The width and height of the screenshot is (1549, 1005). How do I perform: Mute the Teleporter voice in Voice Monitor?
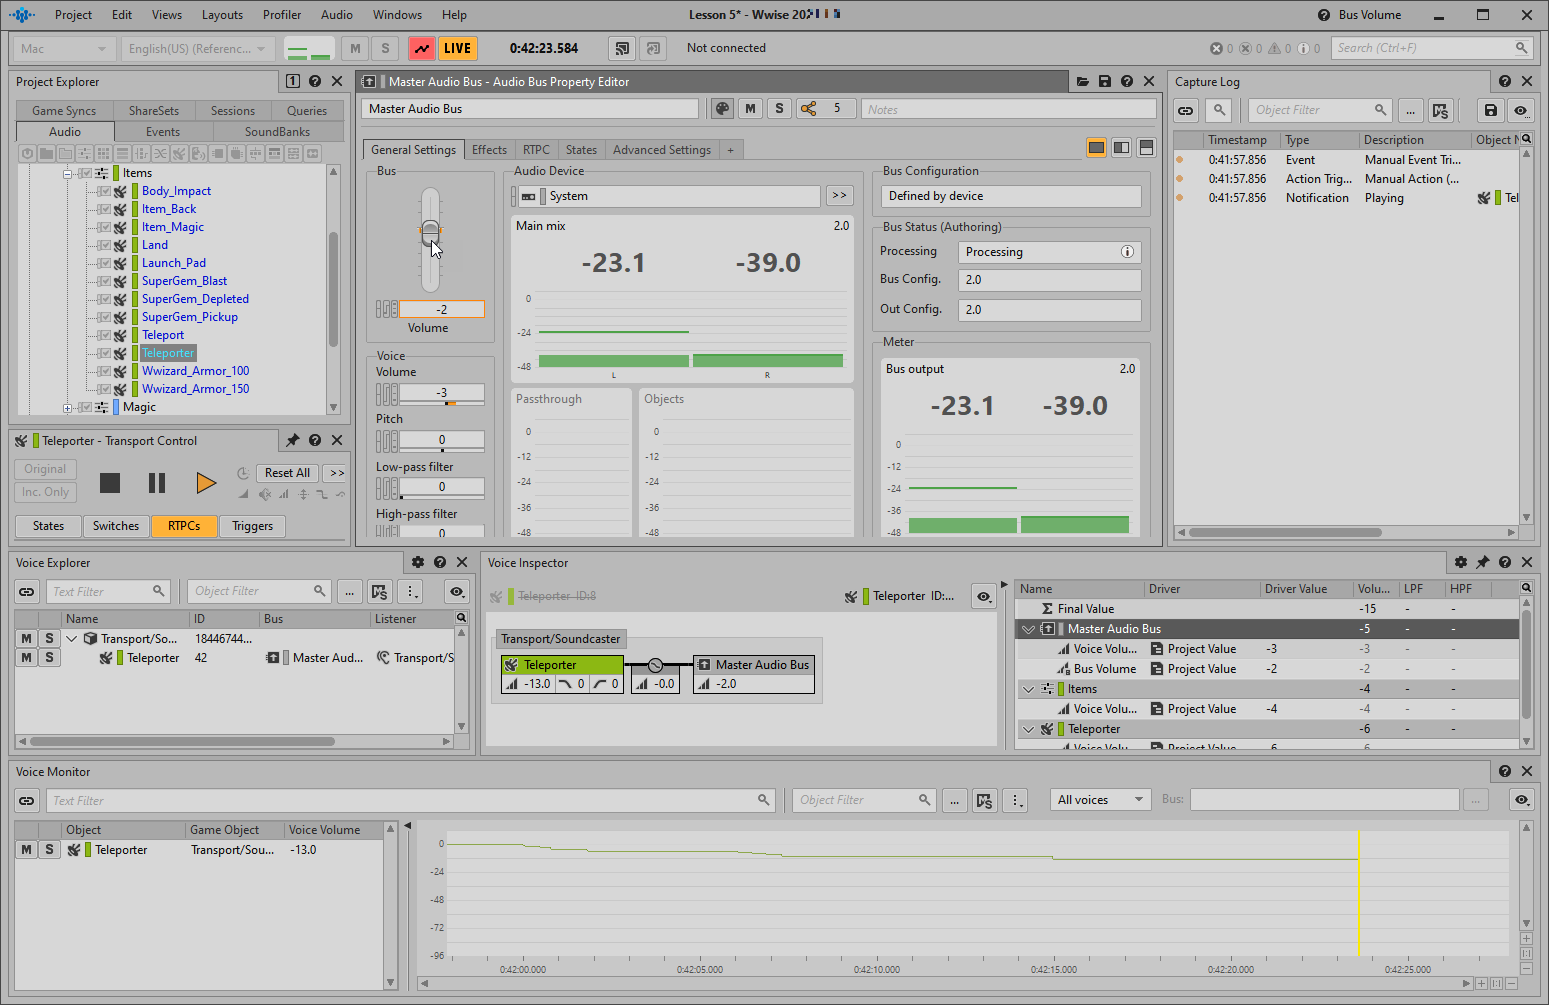coord(26,850)
